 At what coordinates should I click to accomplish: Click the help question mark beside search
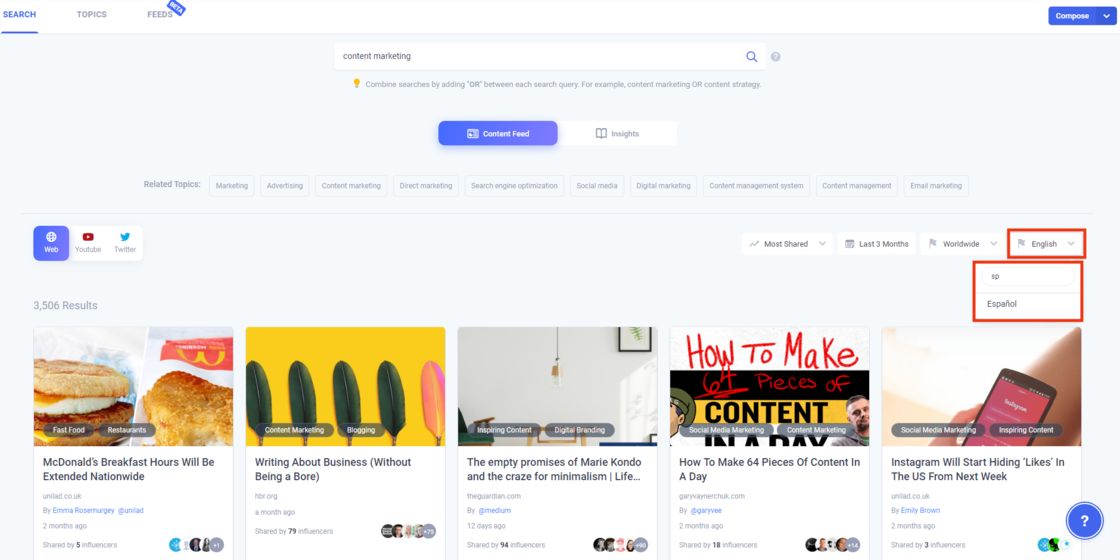776,57
